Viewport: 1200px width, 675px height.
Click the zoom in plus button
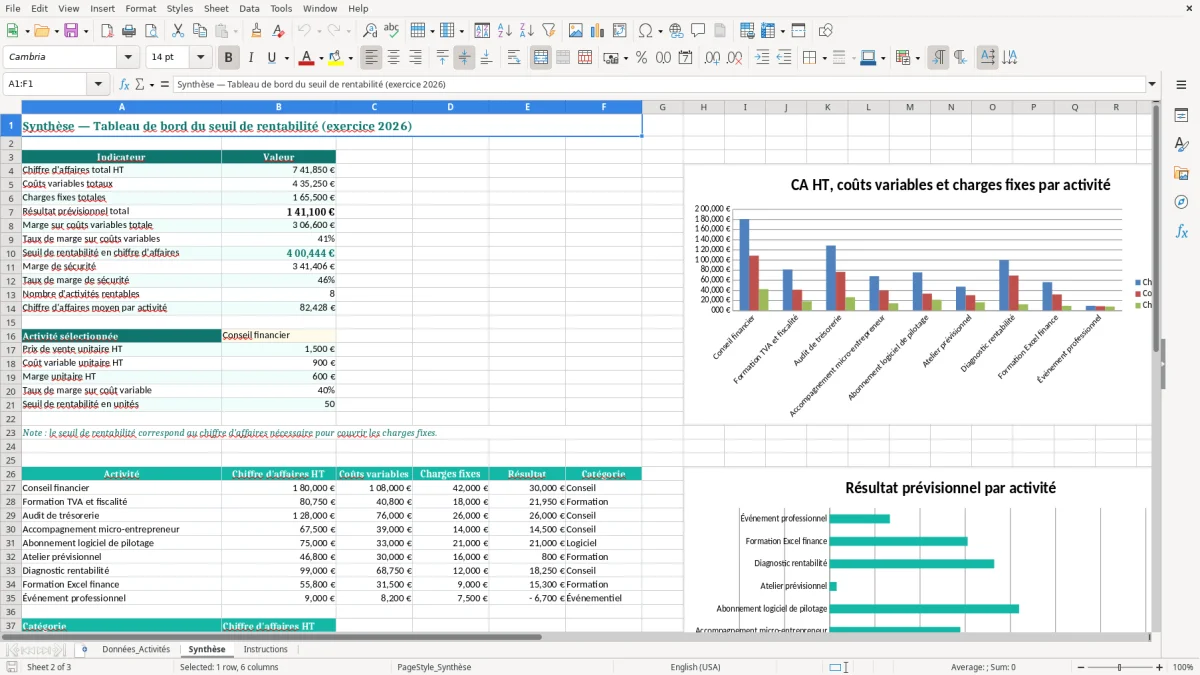tap(1160, 667)
